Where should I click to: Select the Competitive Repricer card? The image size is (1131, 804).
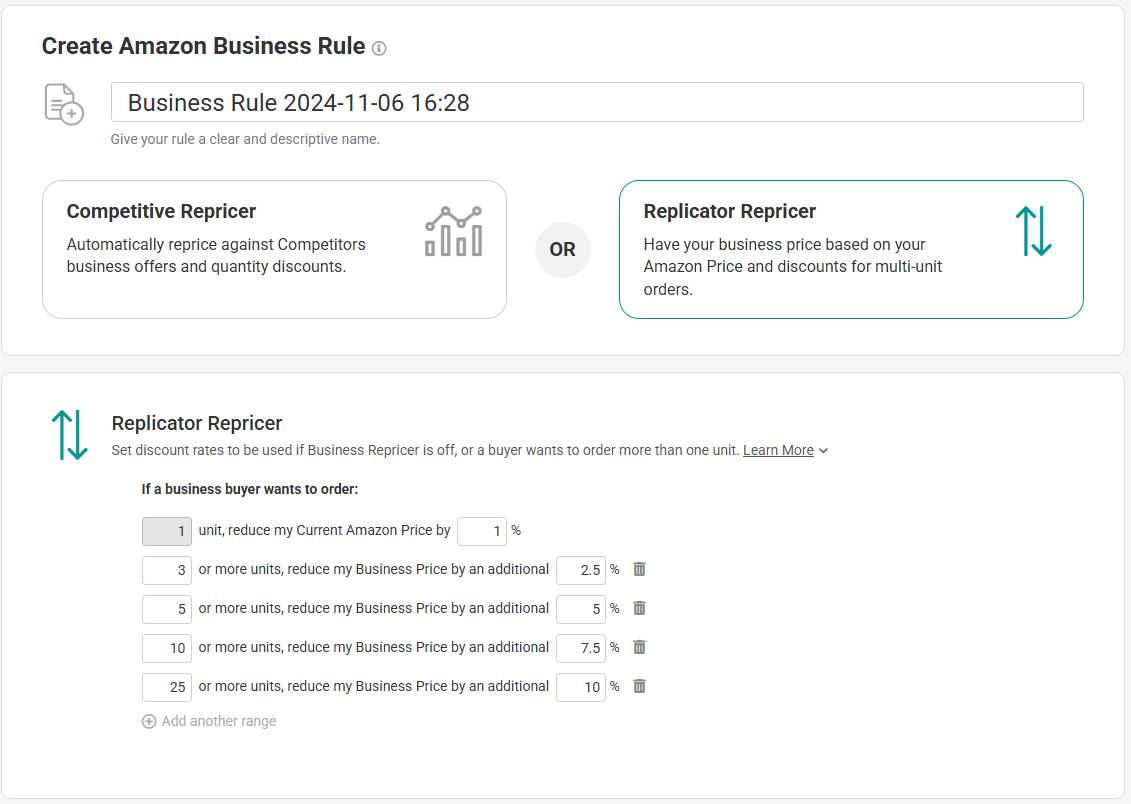274,249
